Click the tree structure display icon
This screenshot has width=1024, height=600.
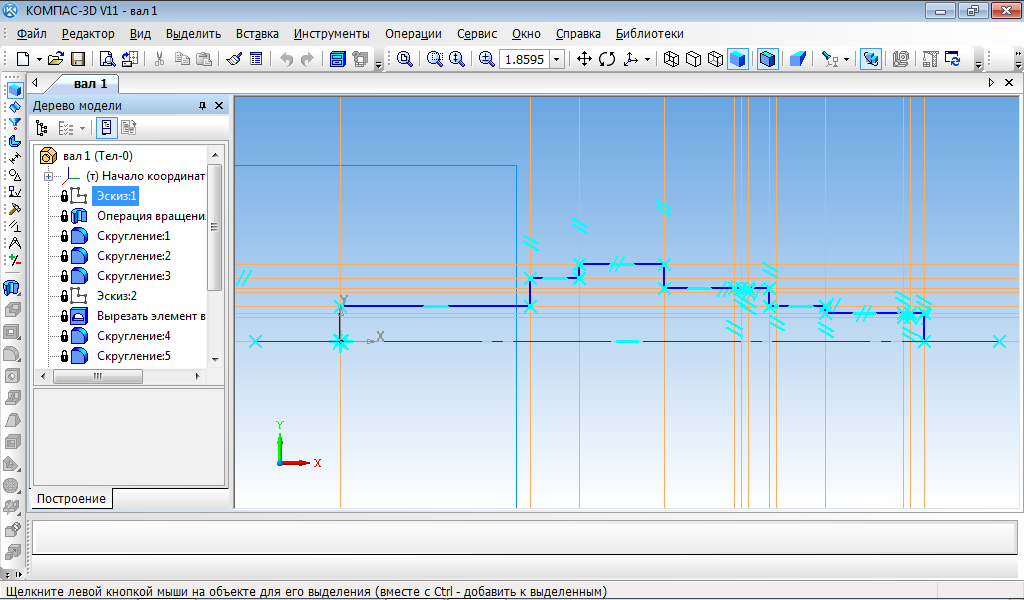click(x=42, y=128)
